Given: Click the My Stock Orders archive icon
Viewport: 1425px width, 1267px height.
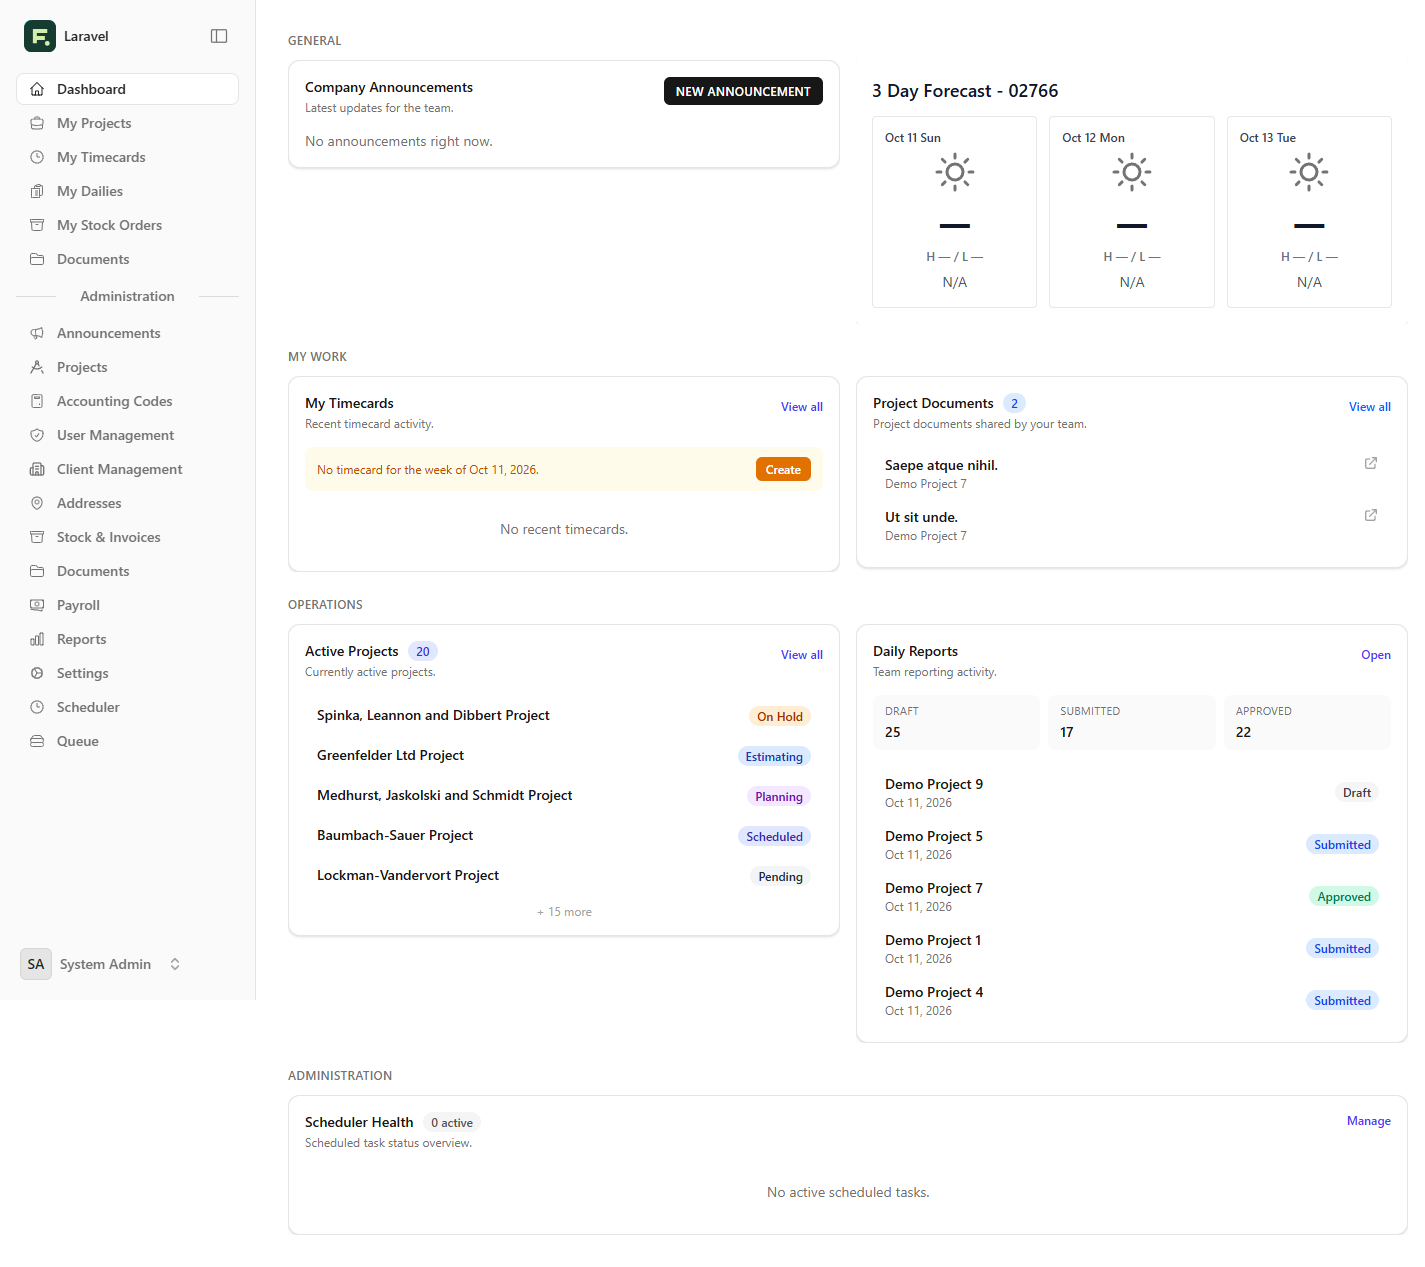Looking at the screenshot, I should point(37,225).
